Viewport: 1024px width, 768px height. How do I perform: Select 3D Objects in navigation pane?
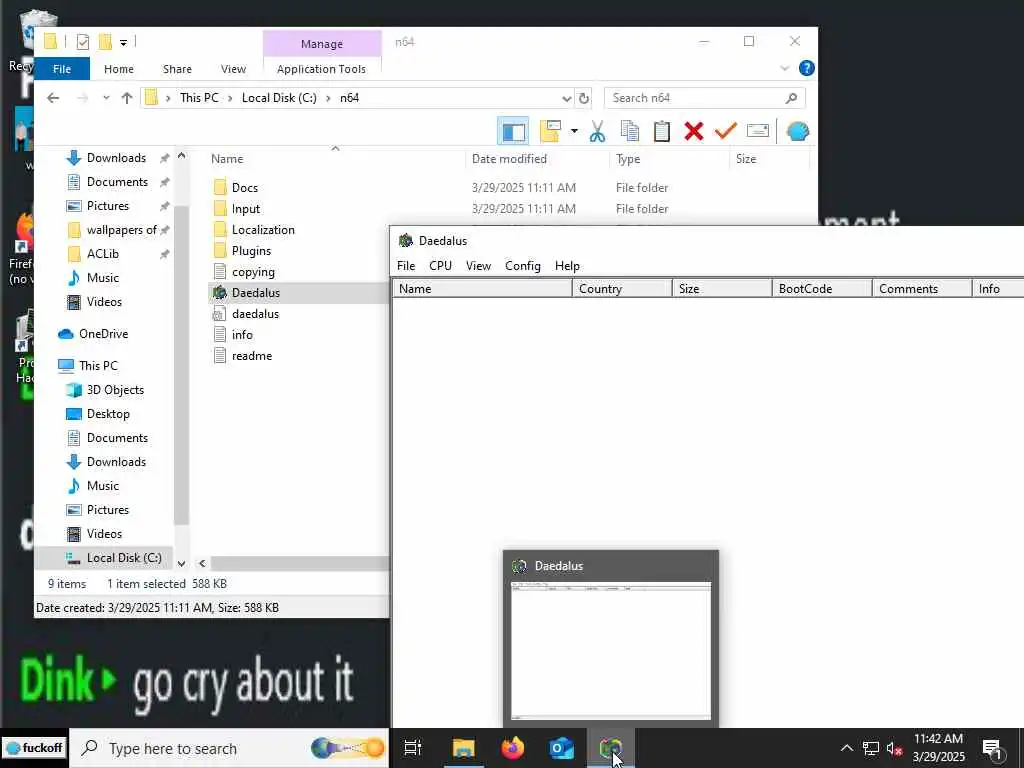click(x=115, y=390)
